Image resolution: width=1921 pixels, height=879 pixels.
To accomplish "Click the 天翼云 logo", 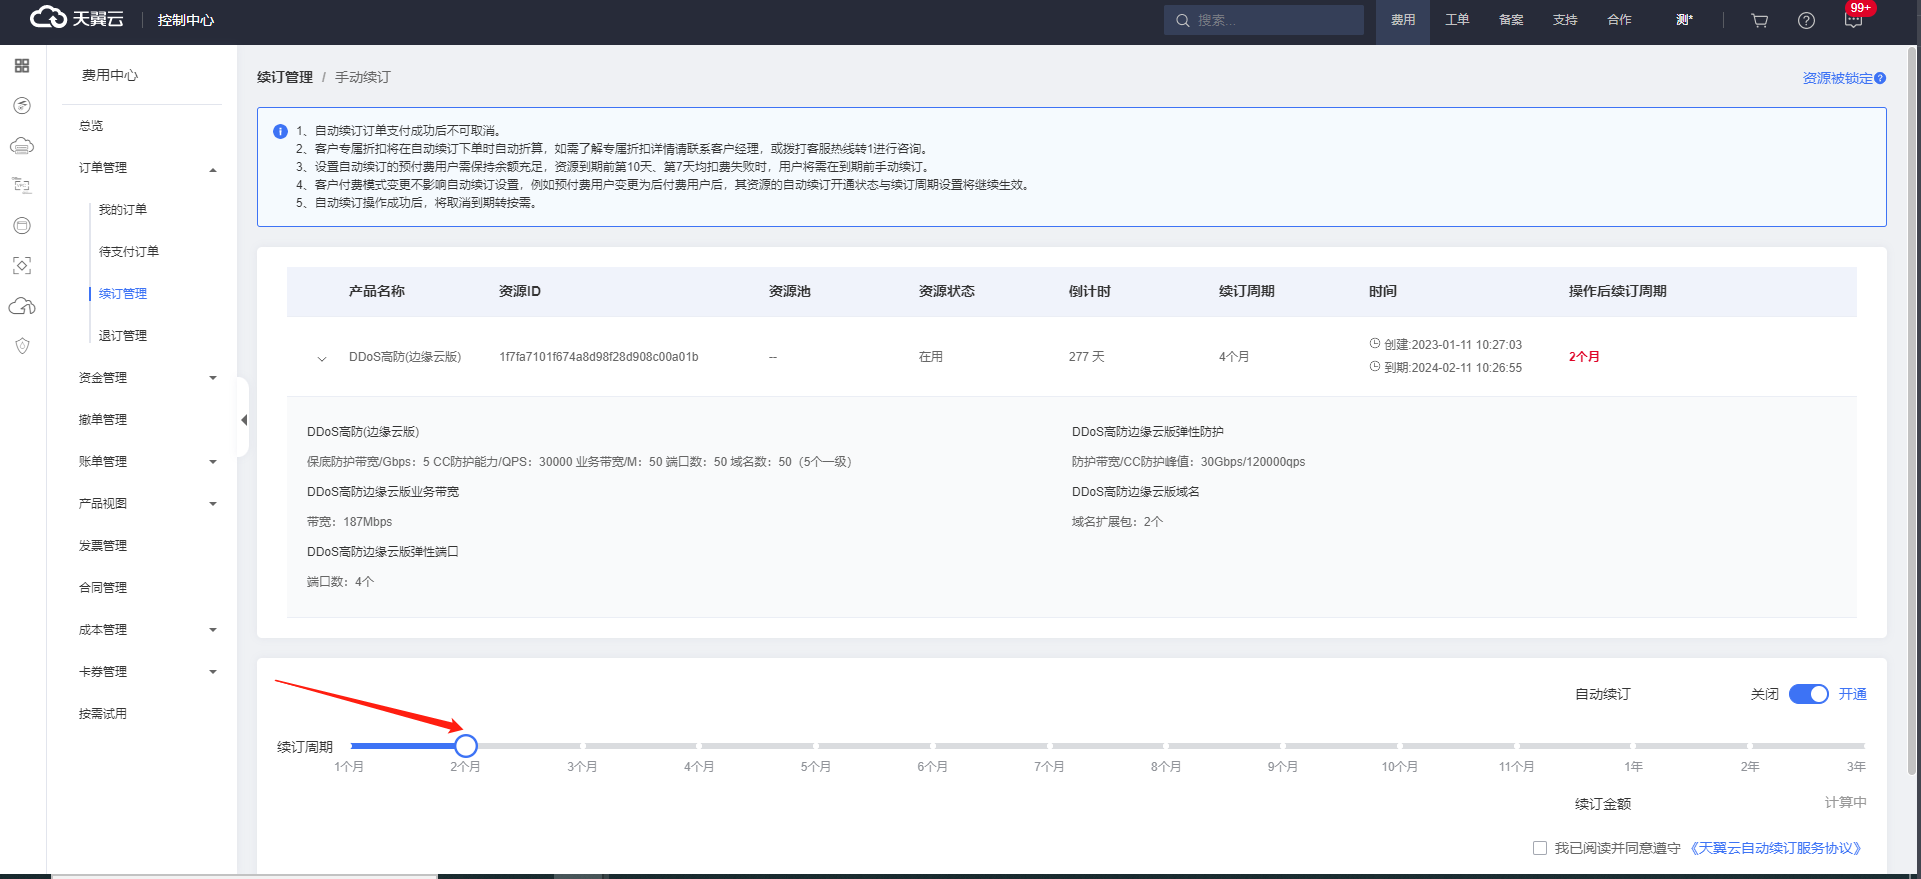I will click(x=77, y=19).
